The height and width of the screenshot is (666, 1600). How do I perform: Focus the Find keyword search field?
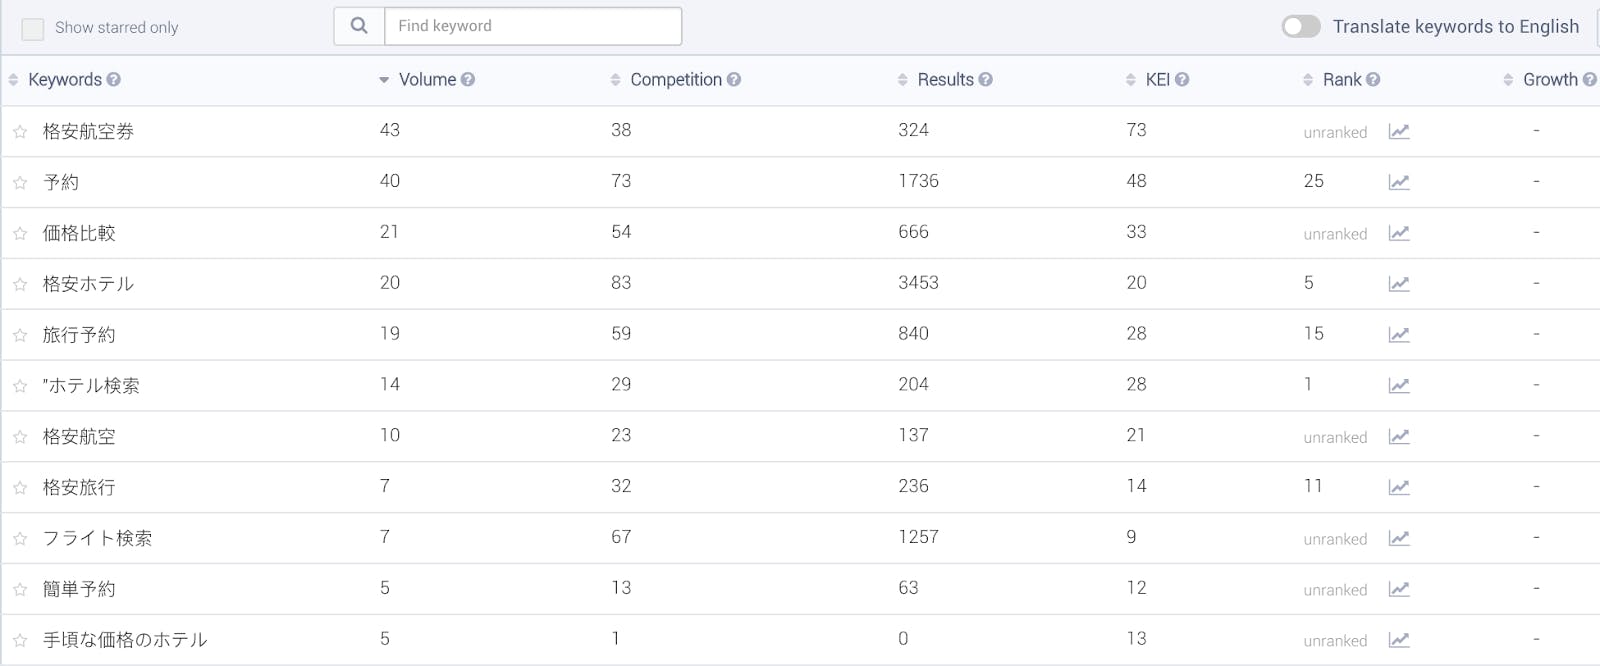533,26
